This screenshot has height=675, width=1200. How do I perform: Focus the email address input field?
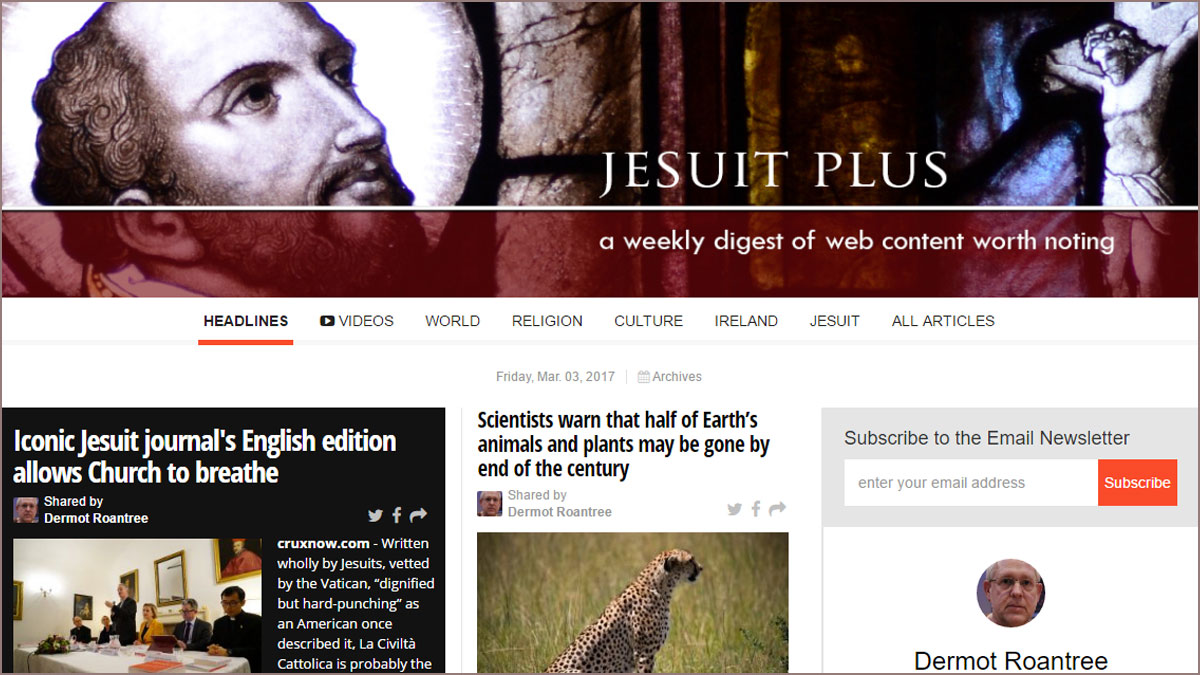(971, 483)
